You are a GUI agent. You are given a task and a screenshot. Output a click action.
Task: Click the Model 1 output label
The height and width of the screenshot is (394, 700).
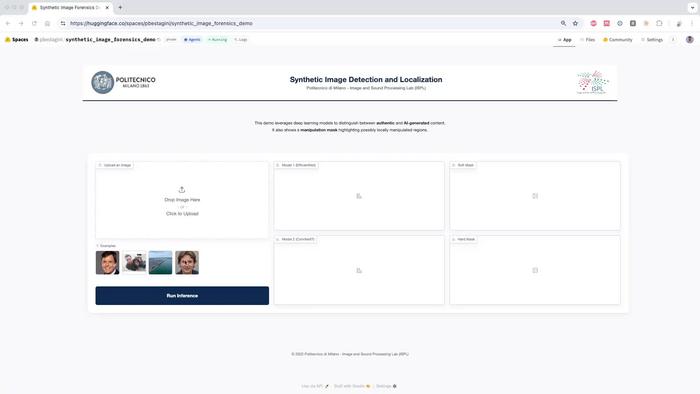tap(296, 165)
